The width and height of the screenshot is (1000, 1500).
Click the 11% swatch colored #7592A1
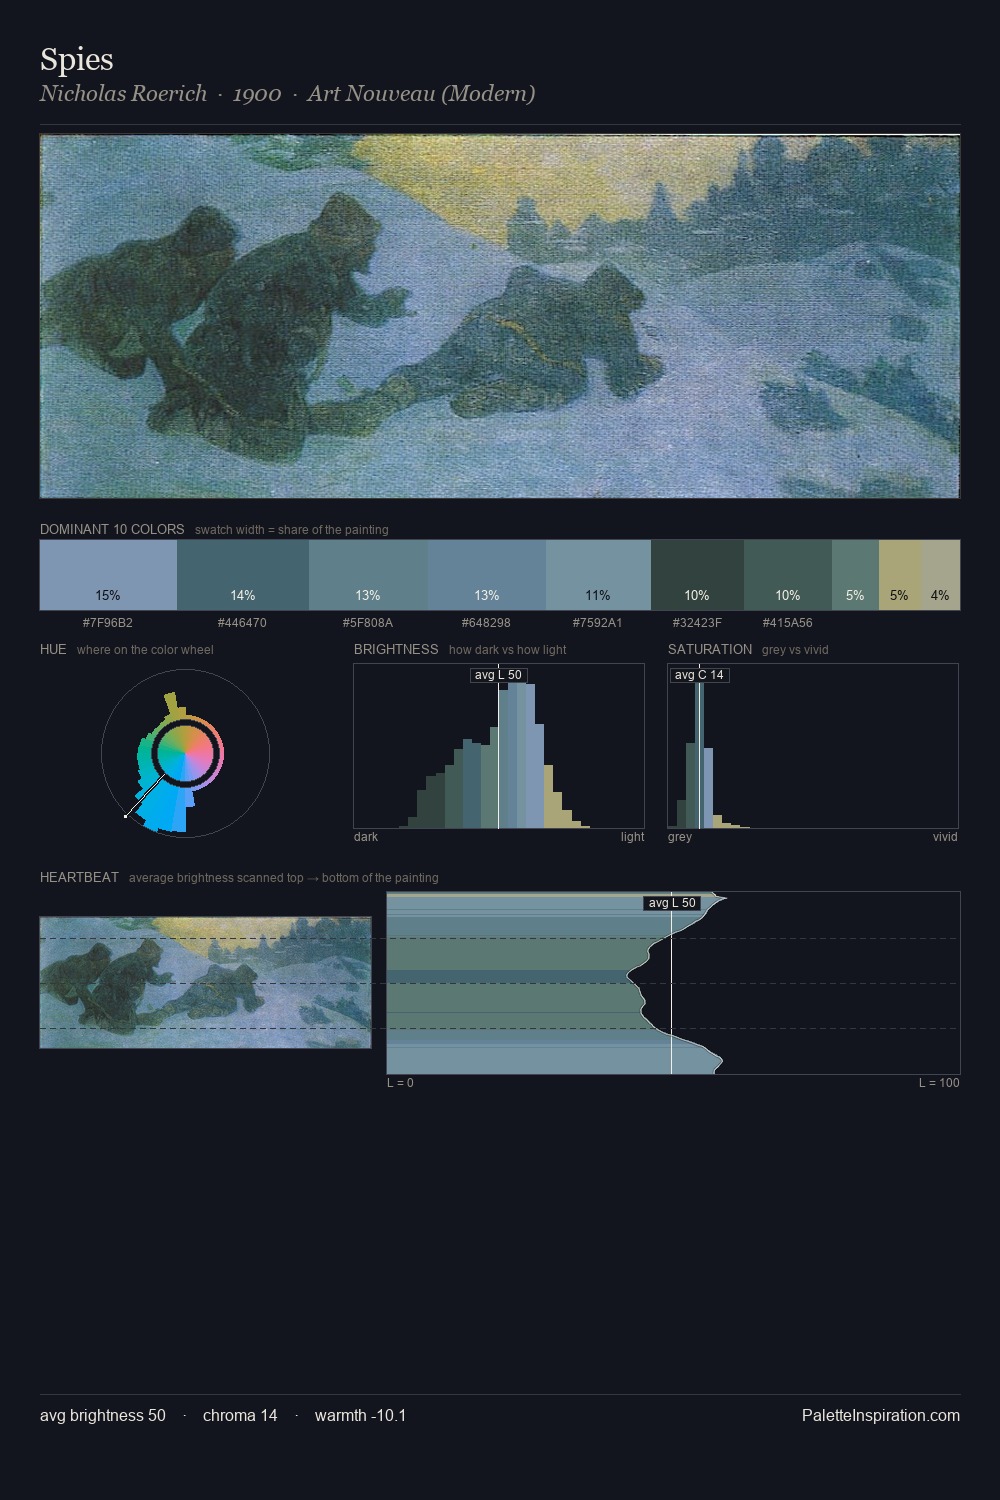point(598,575)
